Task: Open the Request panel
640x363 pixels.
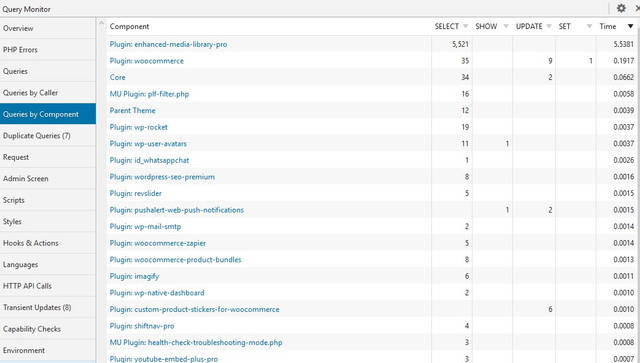Action: pos(48,157)
